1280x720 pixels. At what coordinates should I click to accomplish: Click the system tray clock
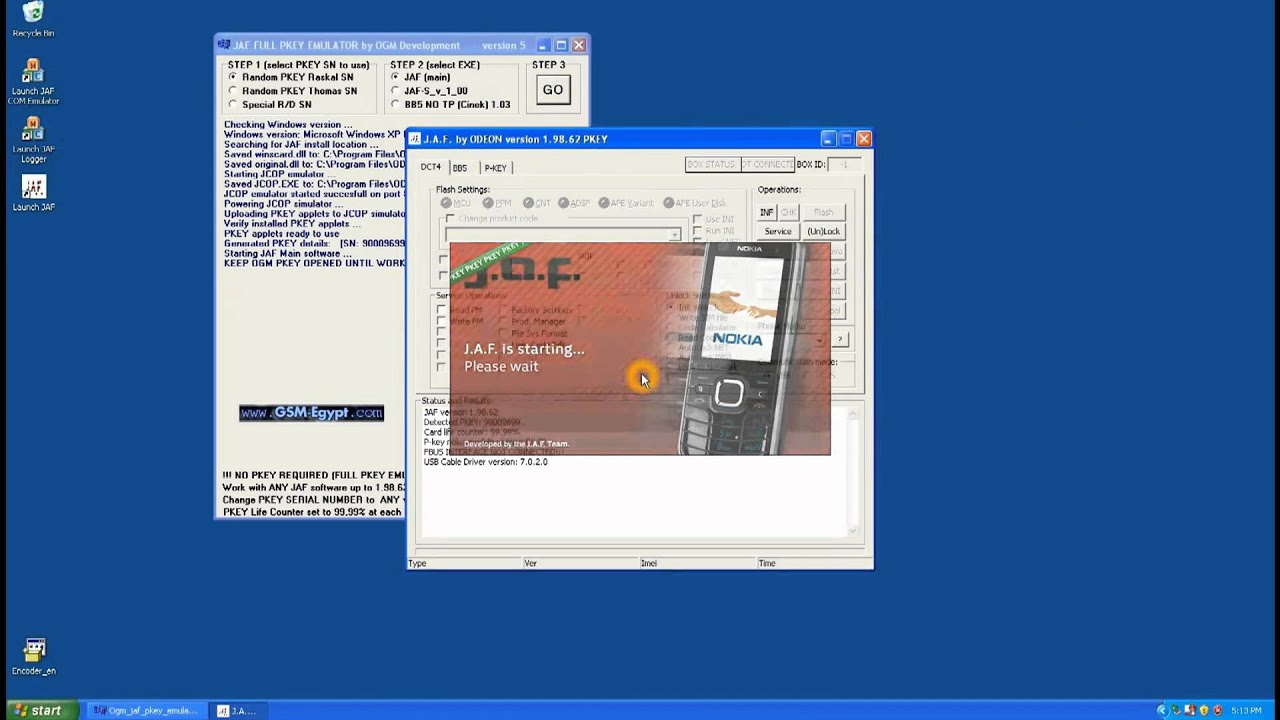1246,711
